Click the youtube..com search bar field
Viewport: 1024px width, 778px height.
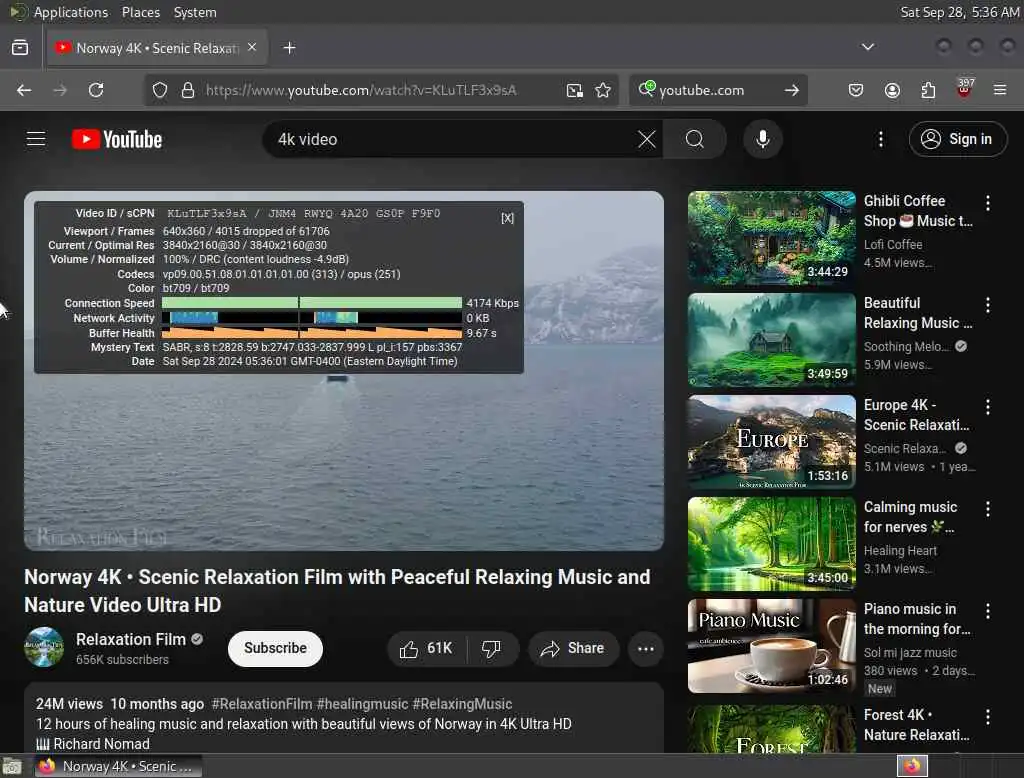718,90
